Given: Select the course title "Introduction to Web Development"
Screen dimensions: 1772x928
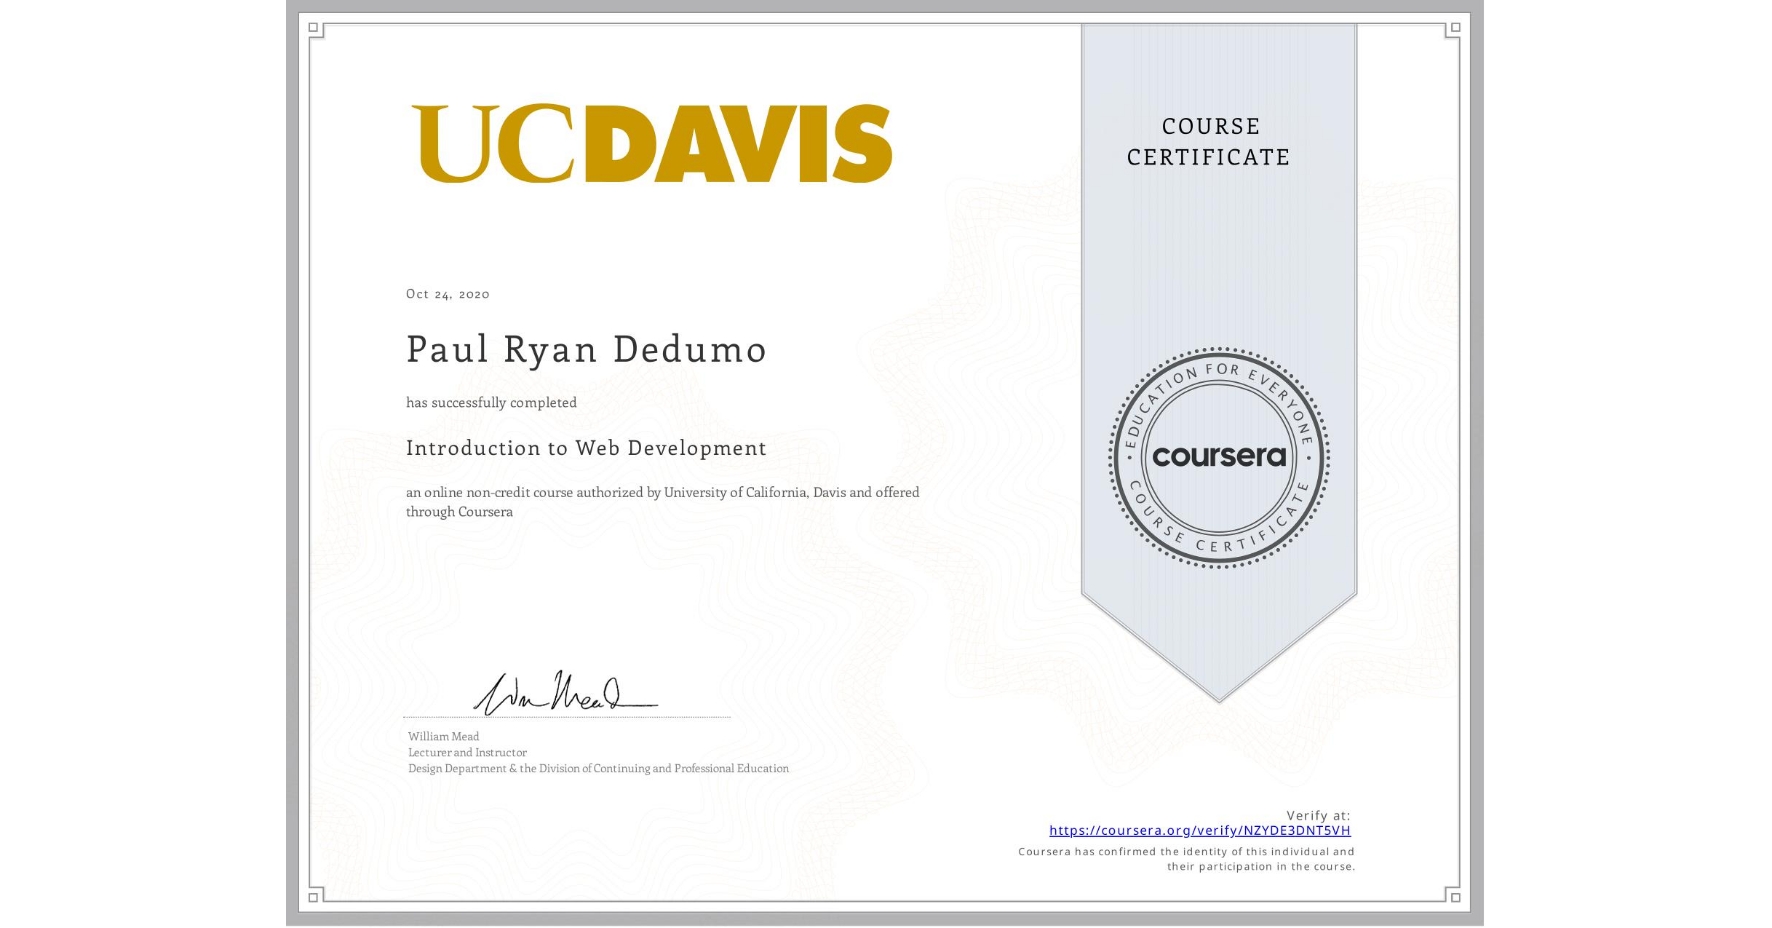Looking at the screenshot, I should [586, 448].
